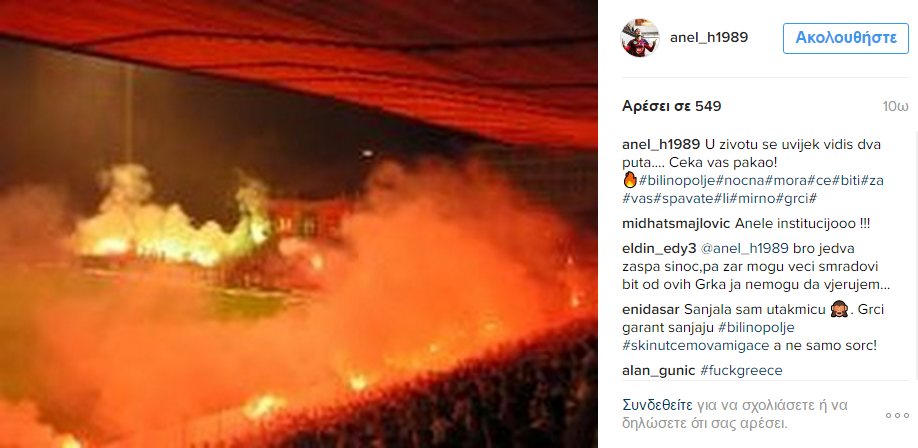Open the 10ω post timestamp
The width and height of the screenshot is (918, 448).
pos(895,107)
